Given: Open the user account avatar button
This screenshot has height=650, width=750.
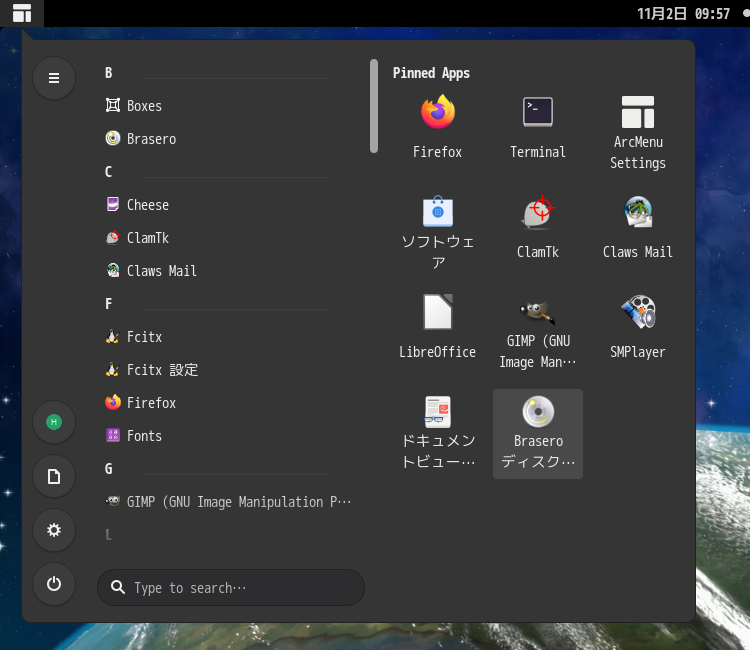Looking at the screenshot, I should [54, 422].
